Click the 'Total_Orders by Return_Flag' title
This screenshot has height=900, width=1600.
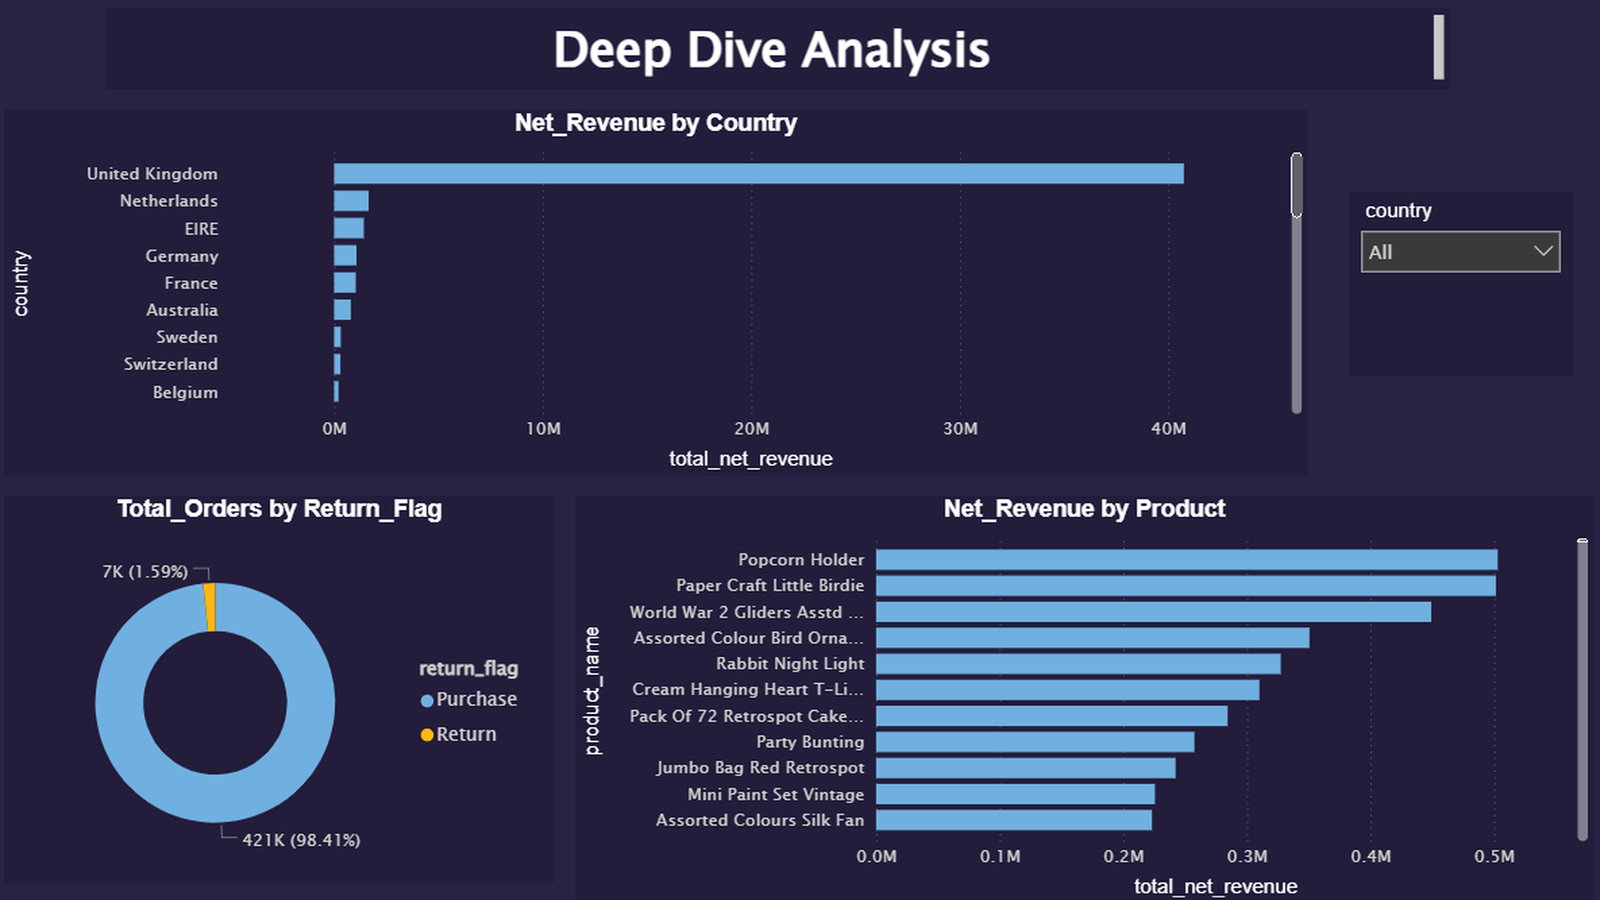[279, 509]
